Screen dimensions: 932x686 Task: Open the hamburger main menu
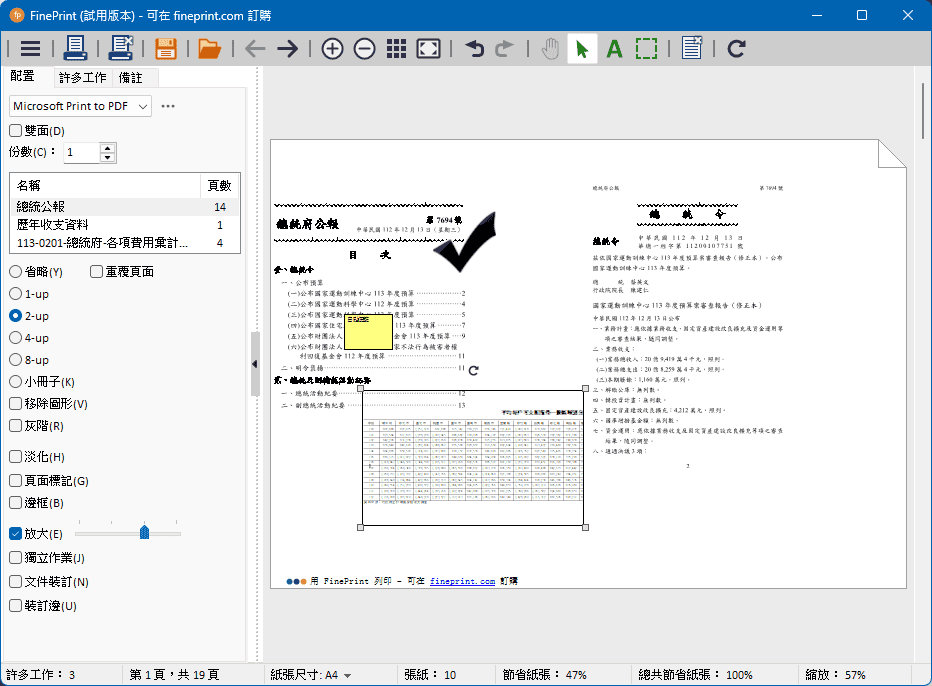point(31,48)
